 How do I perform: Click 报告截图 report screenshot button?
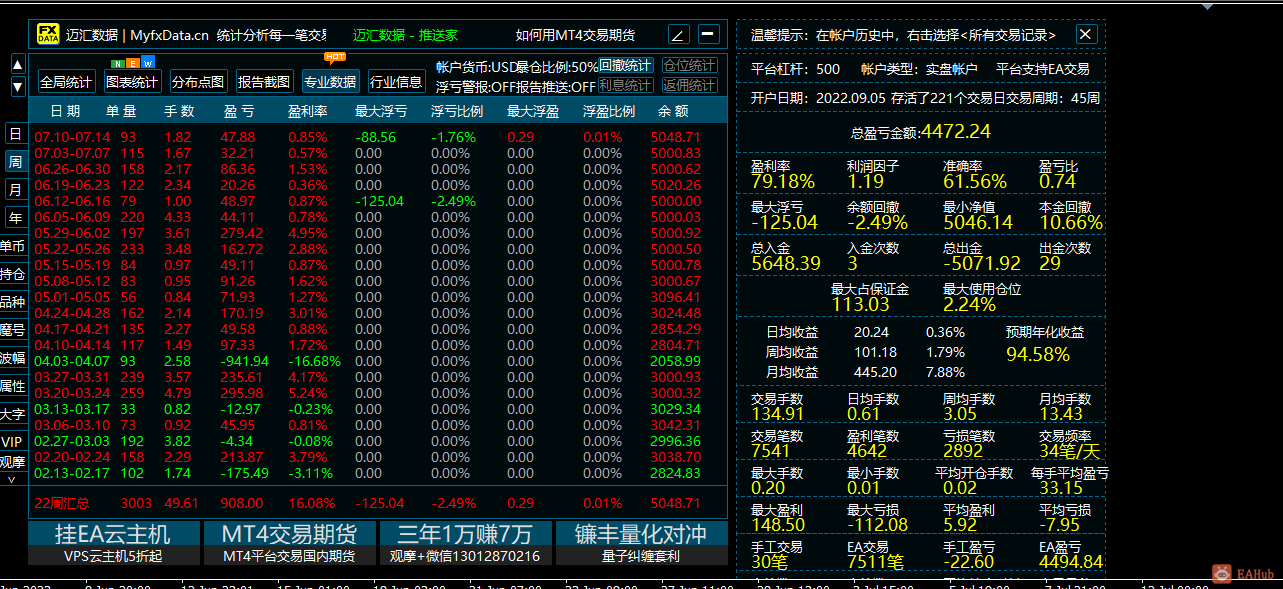[x=264, y=82]
